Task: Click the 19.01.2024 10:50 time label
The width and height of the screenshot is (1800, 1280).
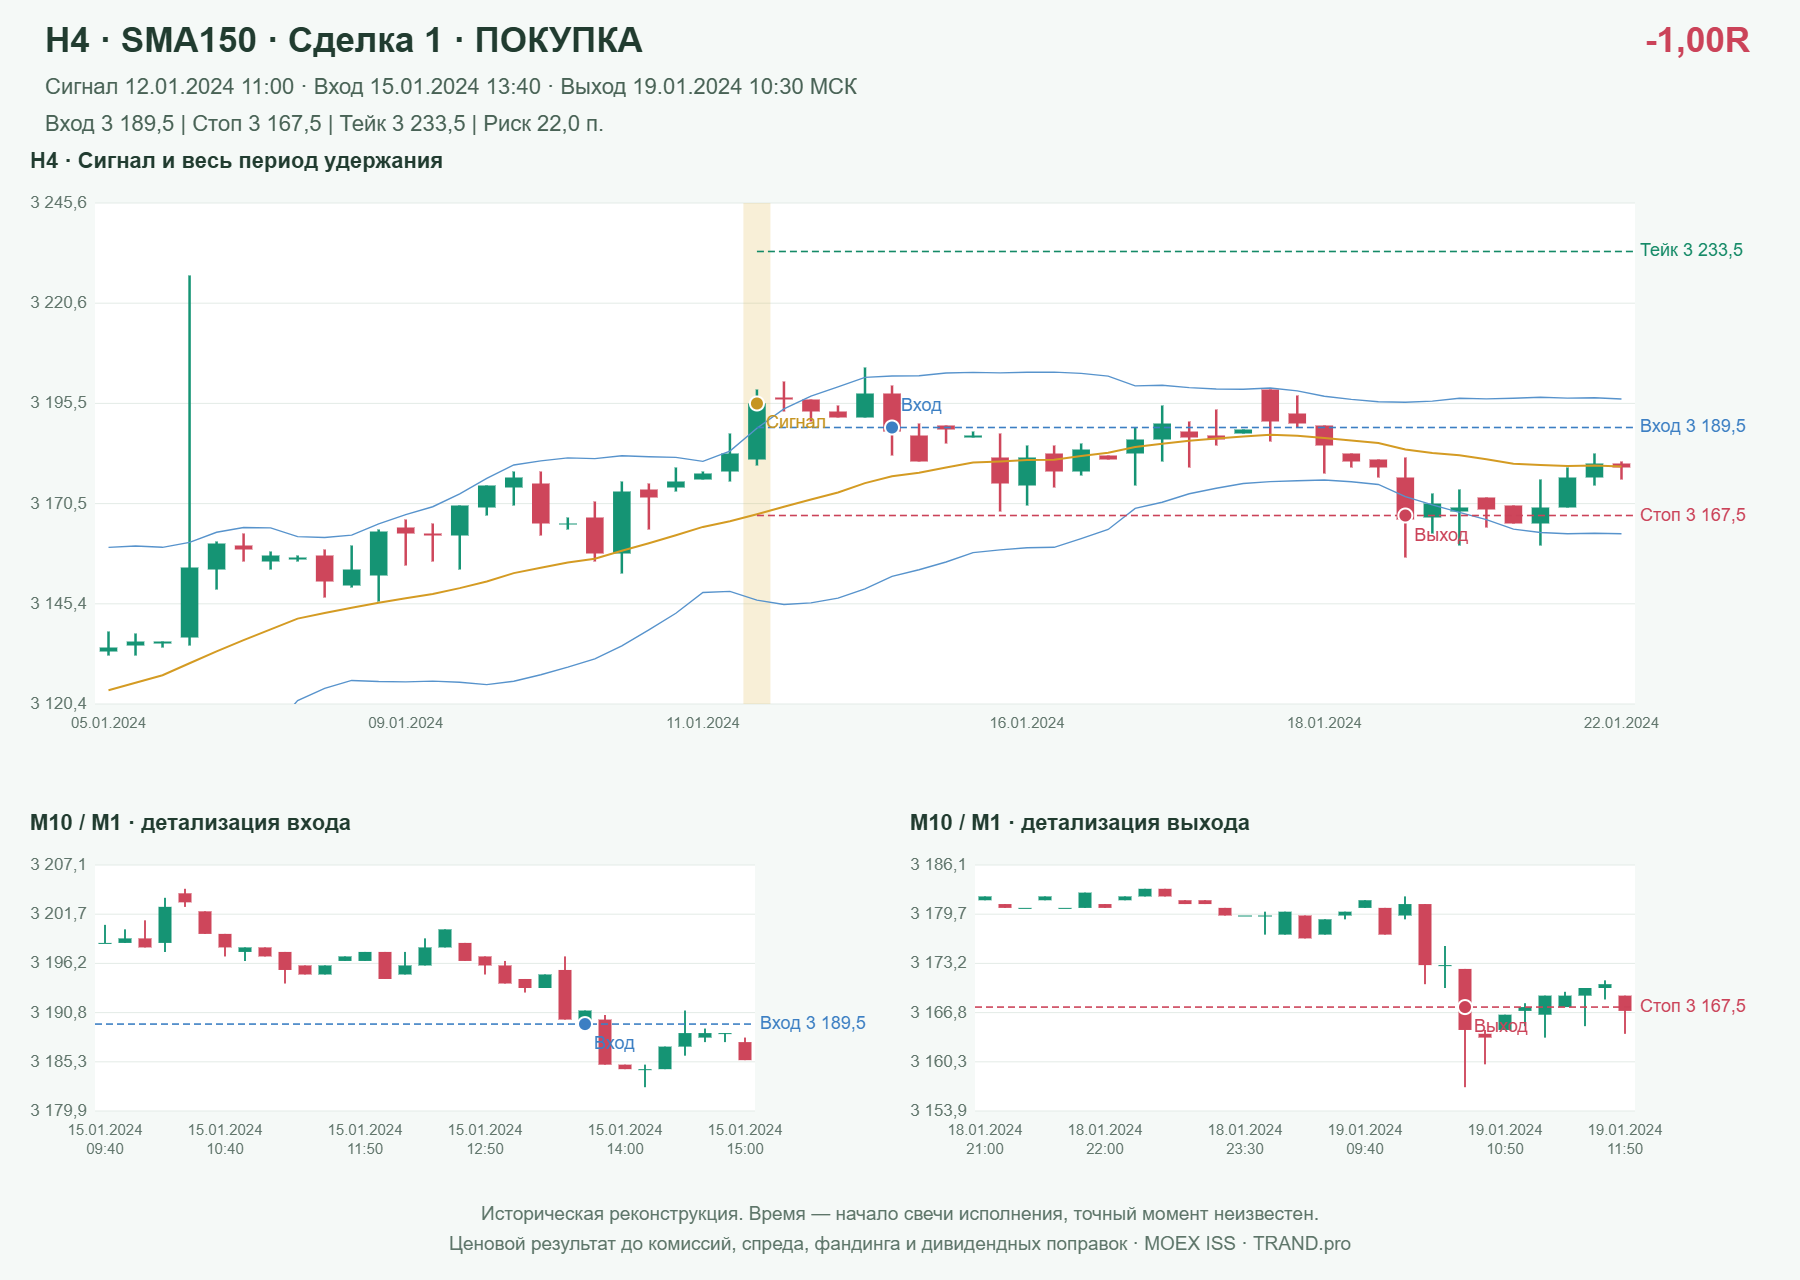Action: [1505, 1139]
